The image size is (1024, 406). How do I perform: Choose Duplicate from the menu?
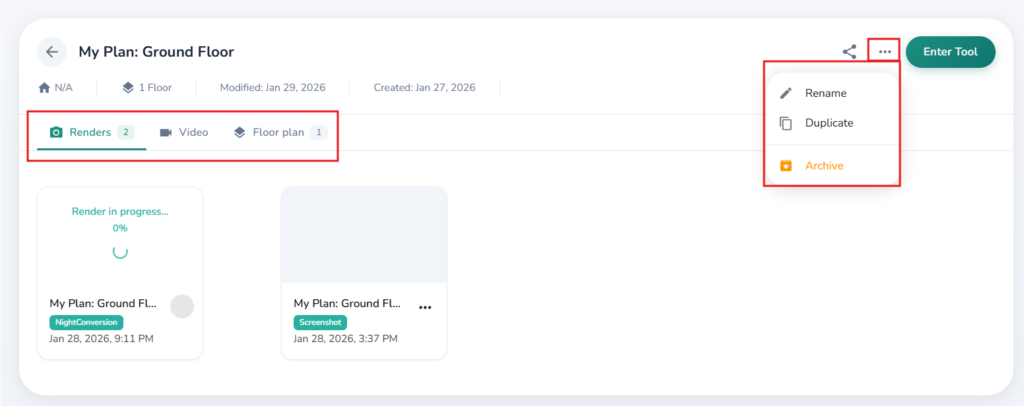tap(829, 123)
